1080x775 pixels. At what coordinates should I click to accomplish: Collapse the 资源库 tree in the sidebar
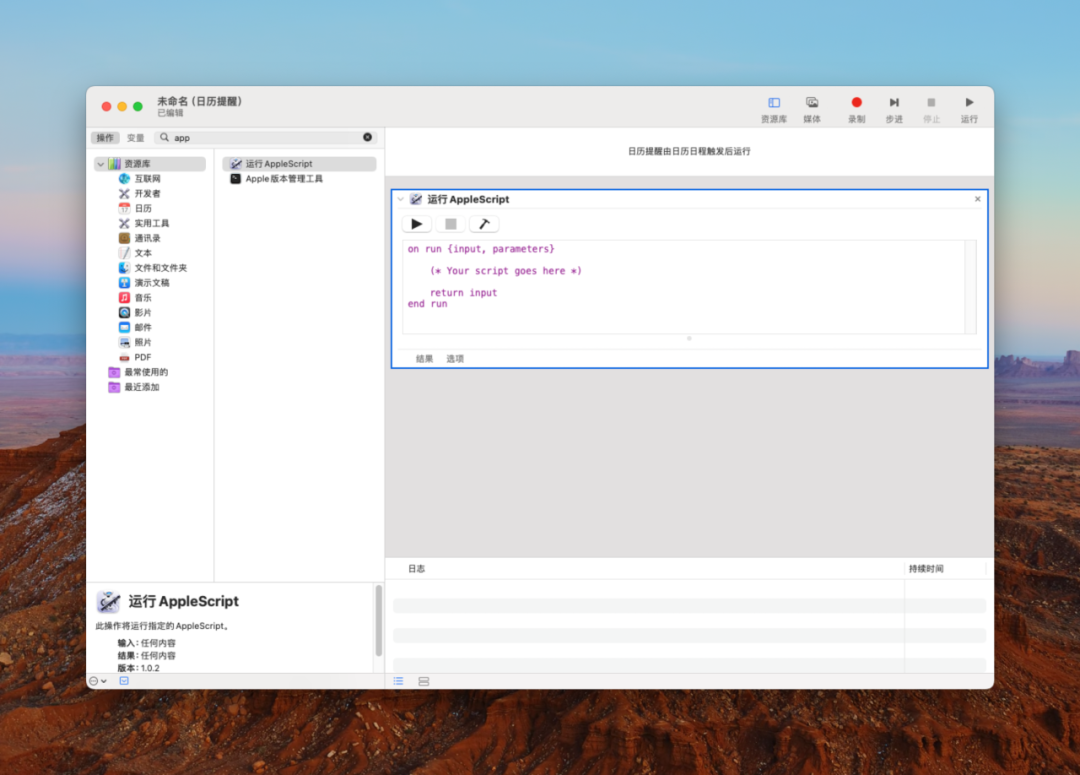(101, 164)
